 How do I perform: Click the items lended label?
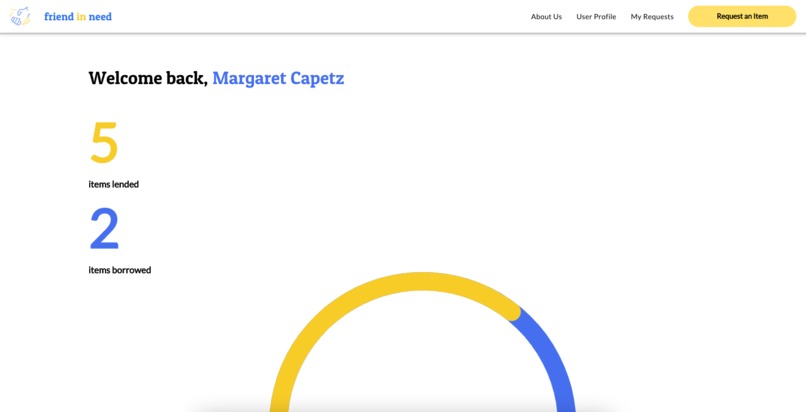[x=114, y=184]
